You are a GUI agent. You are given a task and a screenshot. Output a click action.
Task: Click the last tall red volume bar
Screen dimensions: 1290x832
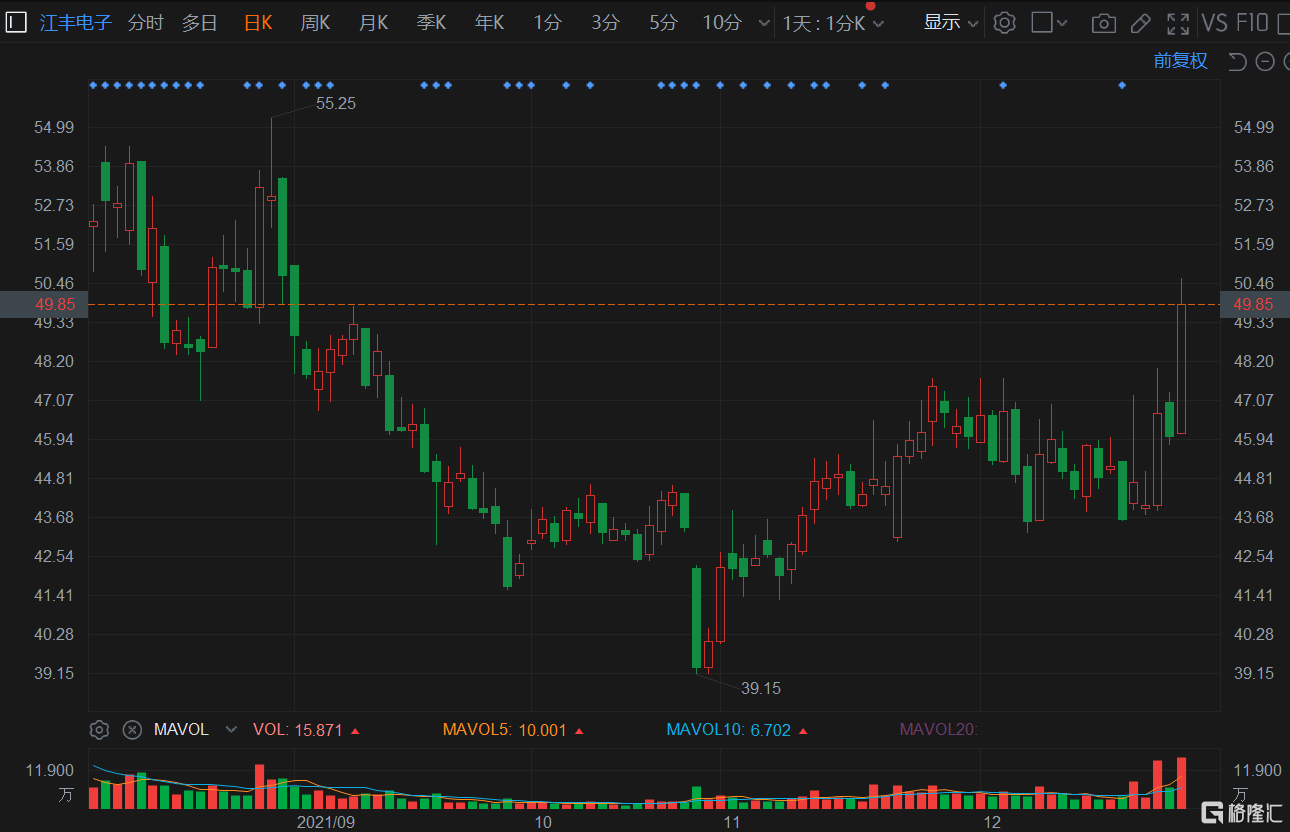pos(1181,782)
